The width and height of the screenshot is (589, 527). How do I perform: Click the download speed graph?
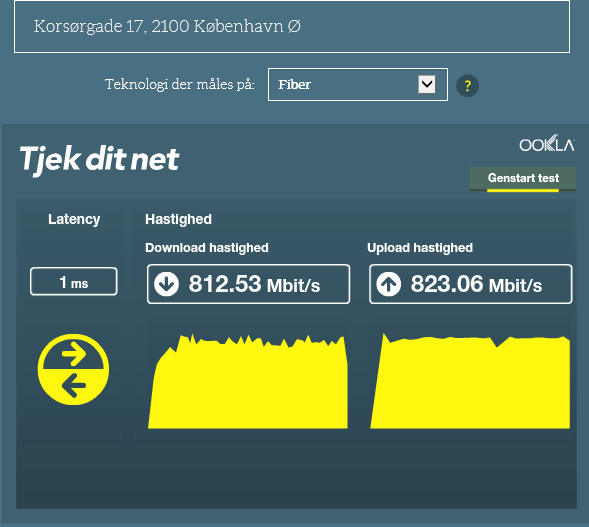pos(248,381)
